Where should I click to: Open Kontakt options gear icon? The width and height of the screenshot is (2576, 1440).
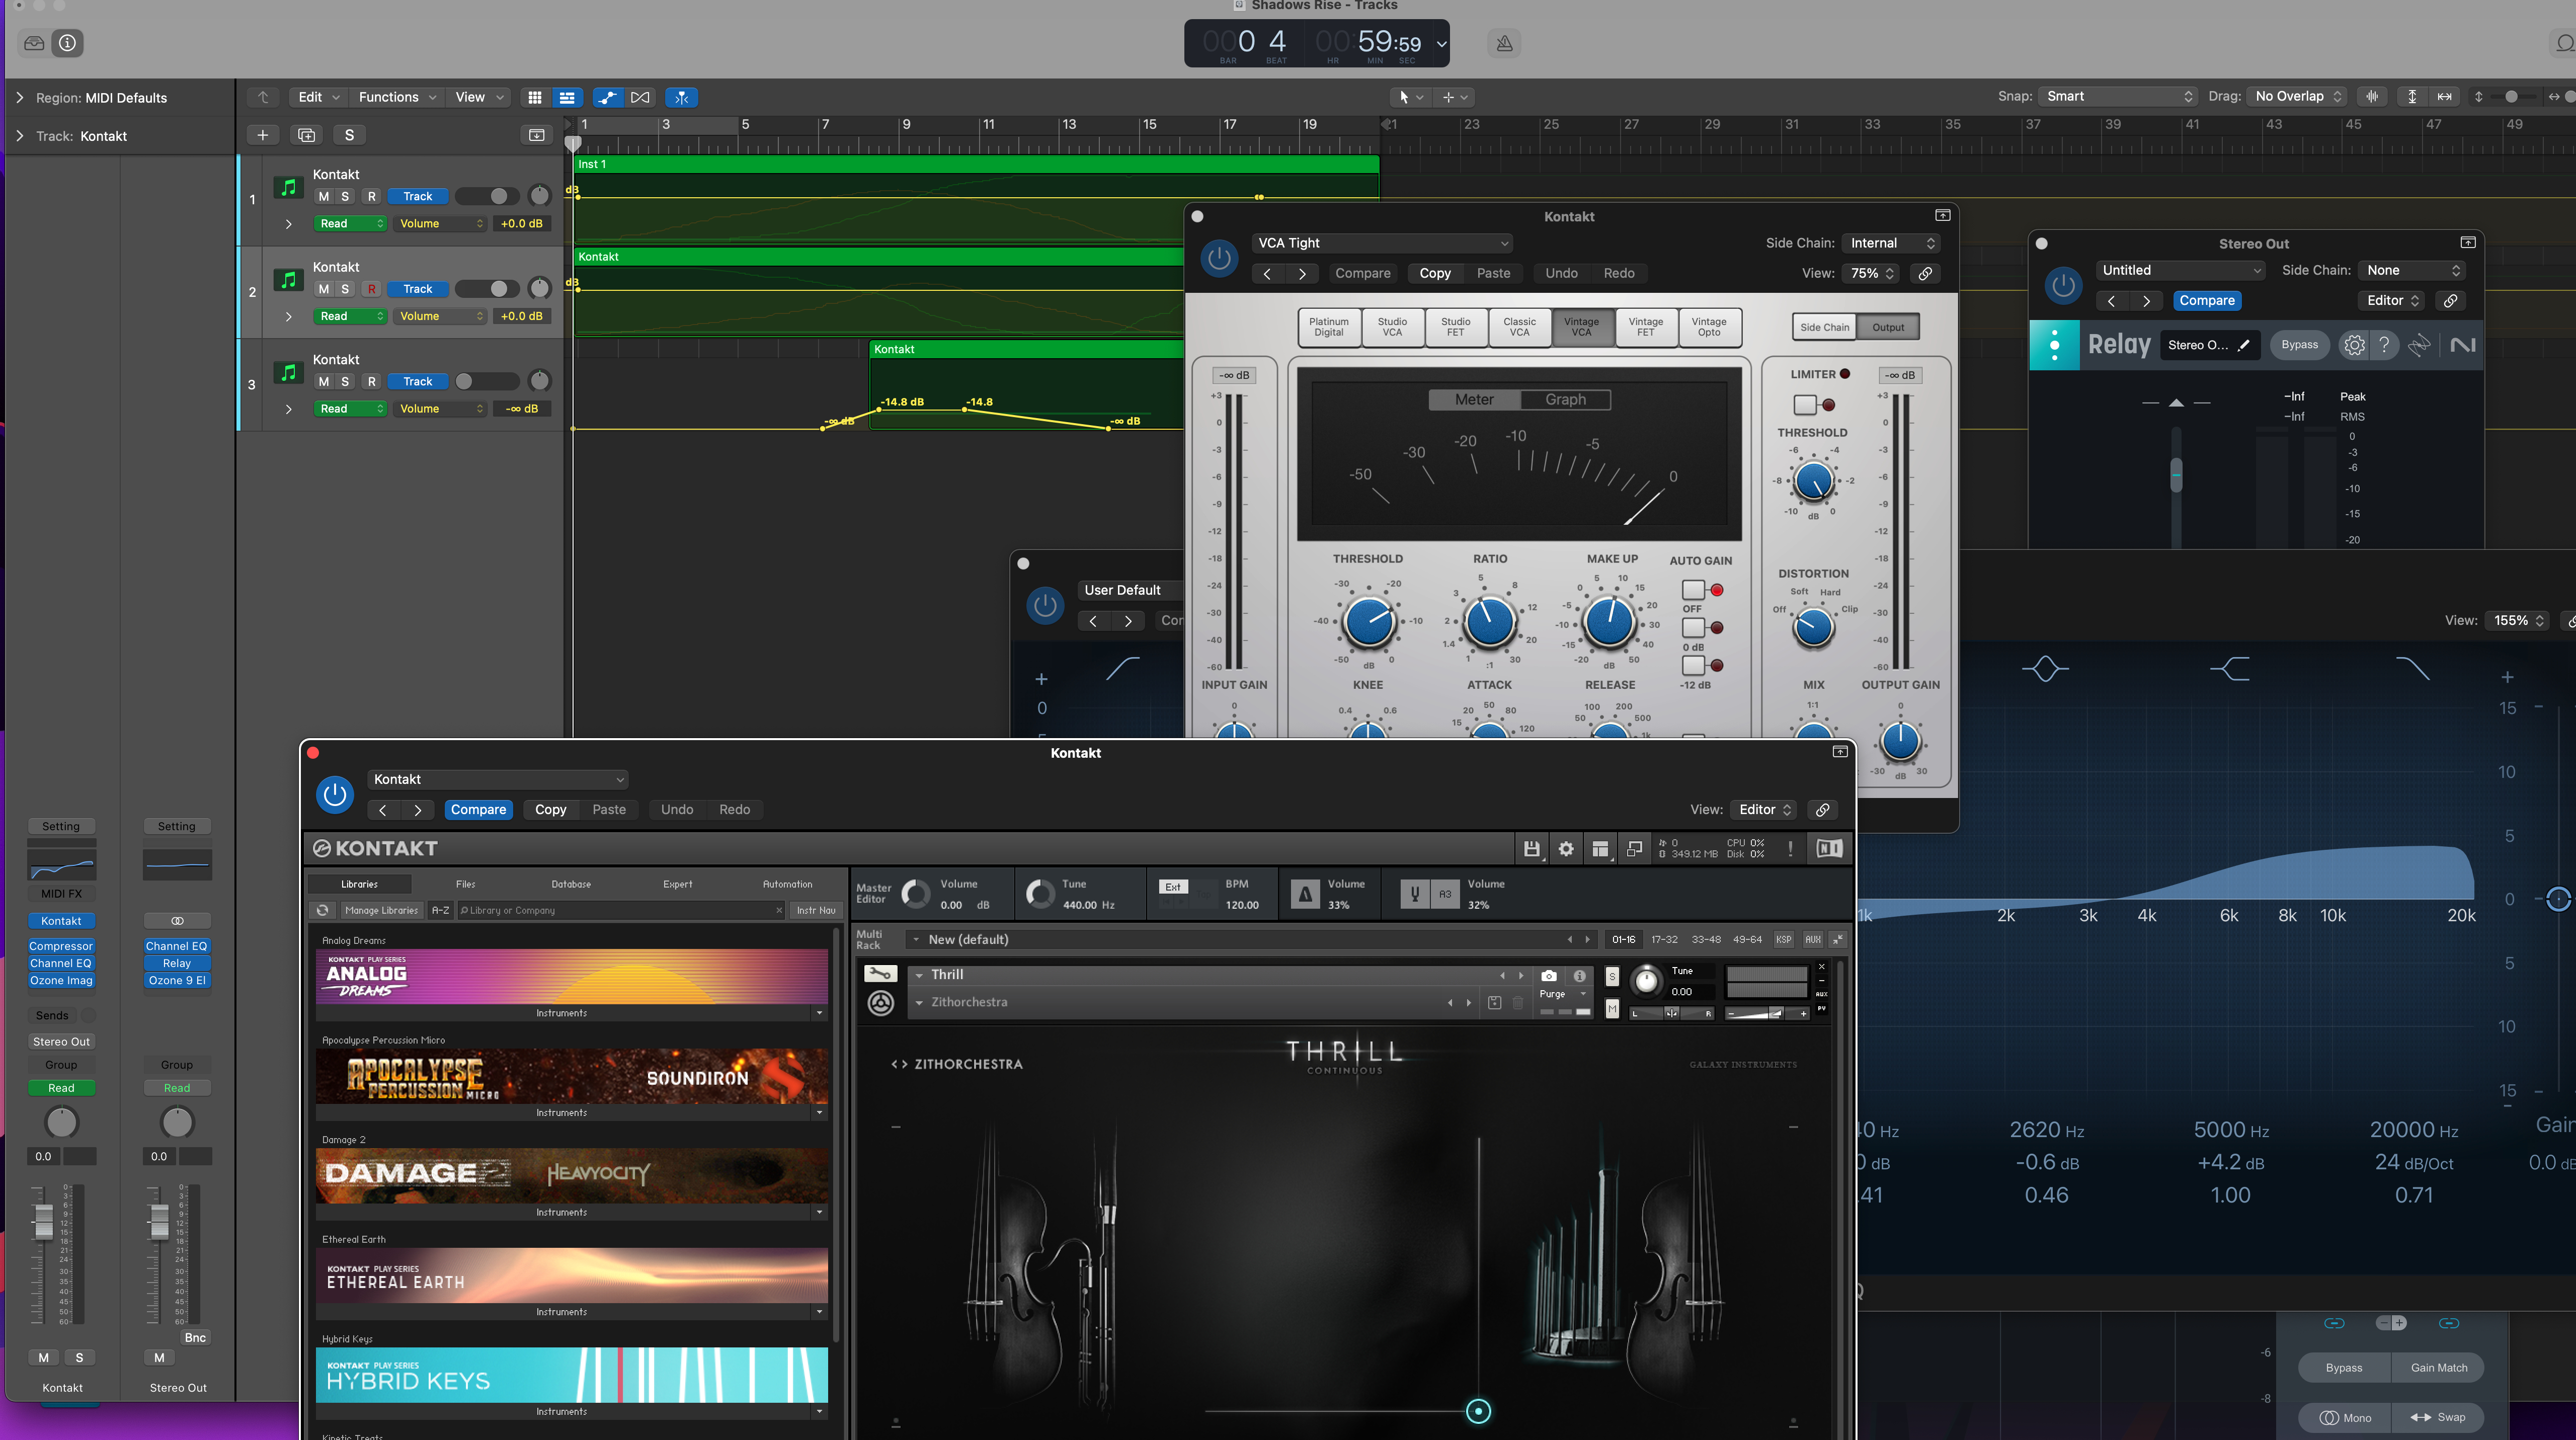click(1566, 848)
